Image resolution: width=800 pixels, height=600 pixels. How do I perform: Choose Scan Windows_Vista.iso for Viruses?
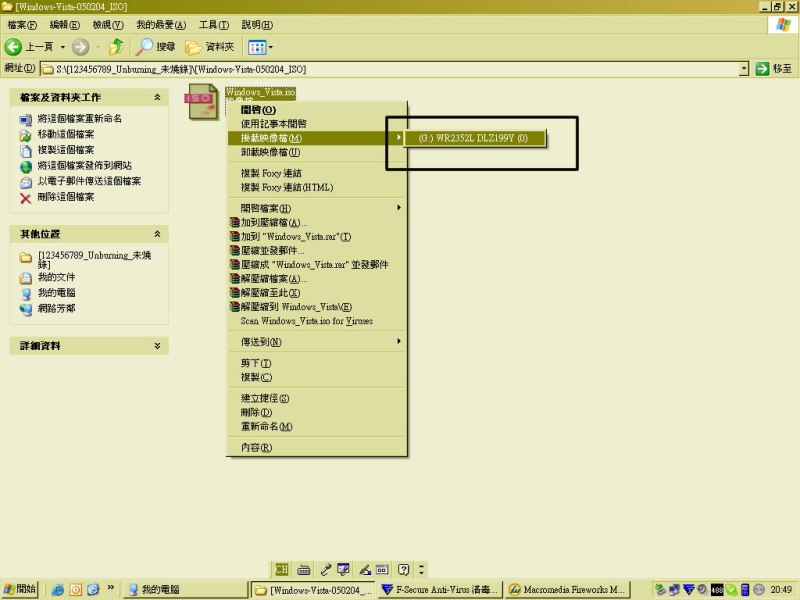click(316, 321)
